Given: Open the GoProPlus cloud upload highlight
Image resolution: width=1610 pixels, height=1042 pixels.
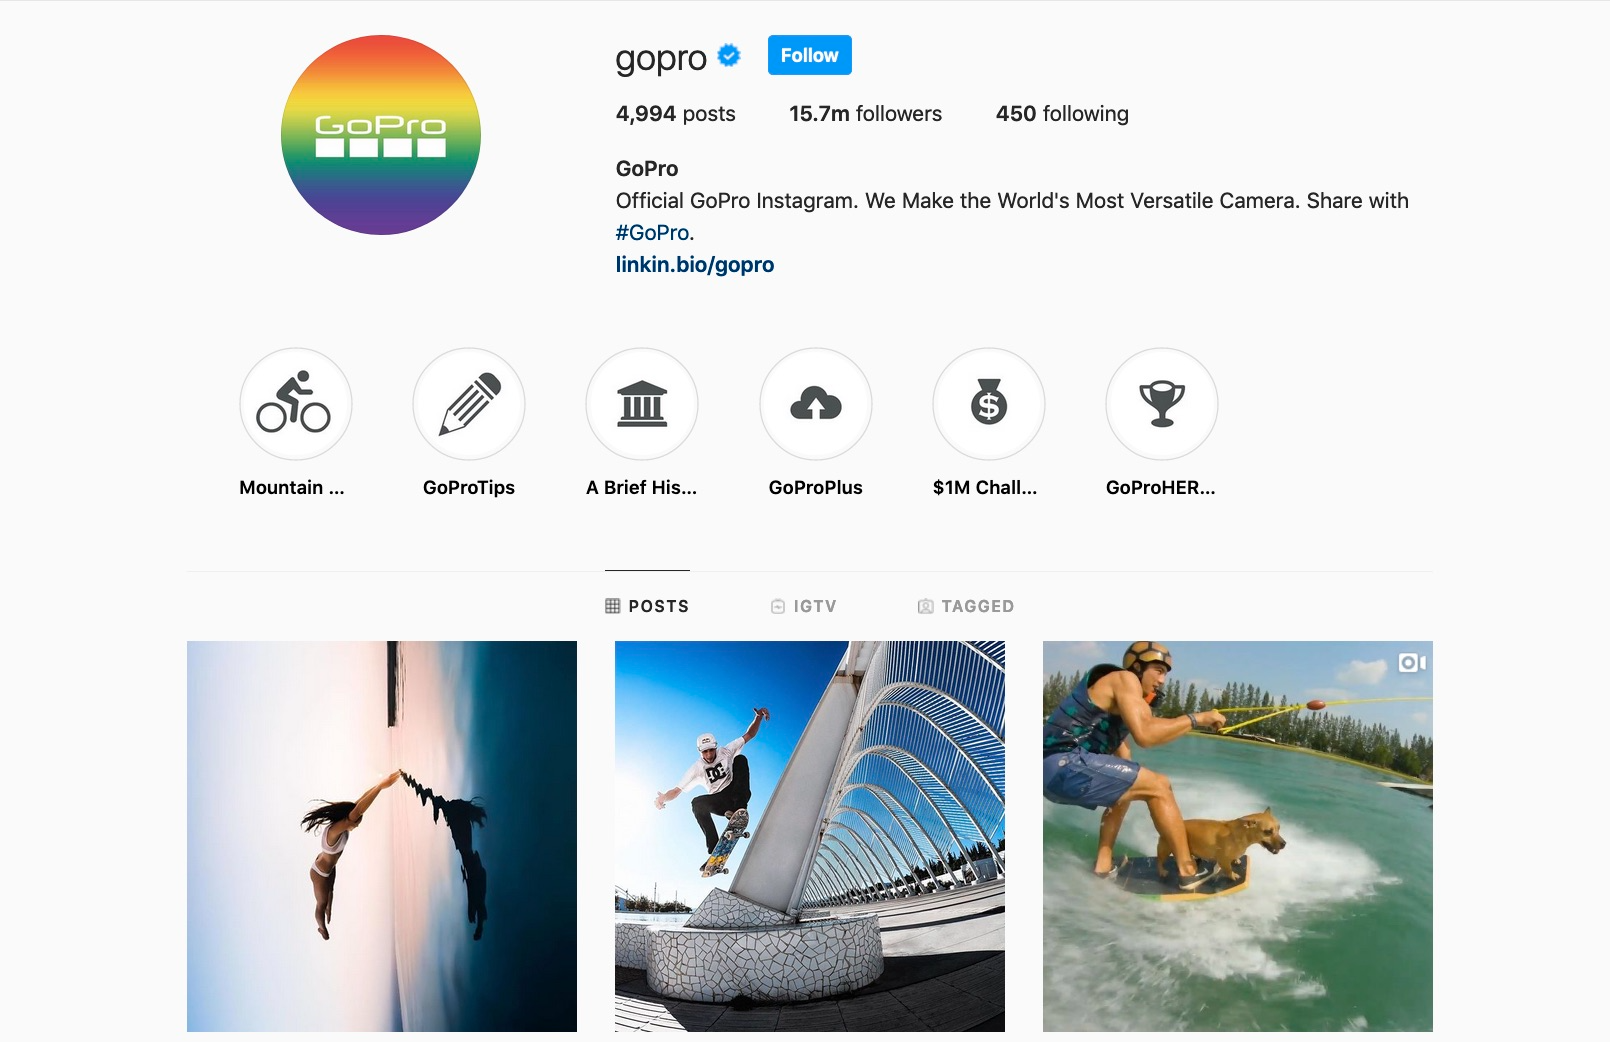Looking at the screenshot, I should coord(816,404).
